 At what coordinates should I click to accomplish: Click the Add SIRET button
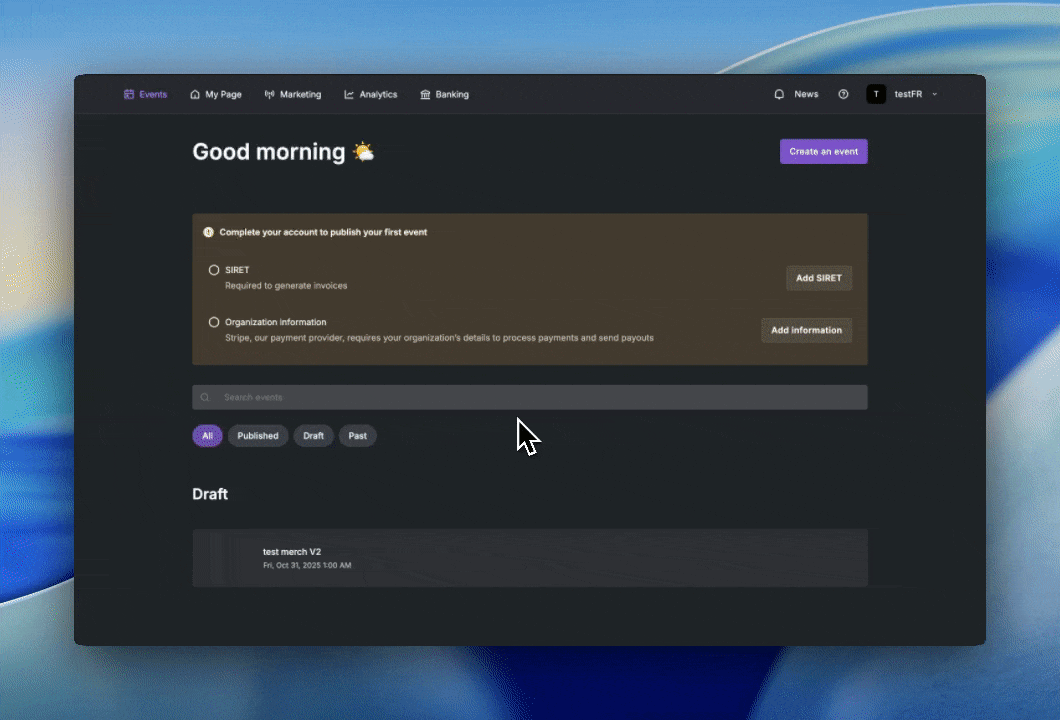819,278
